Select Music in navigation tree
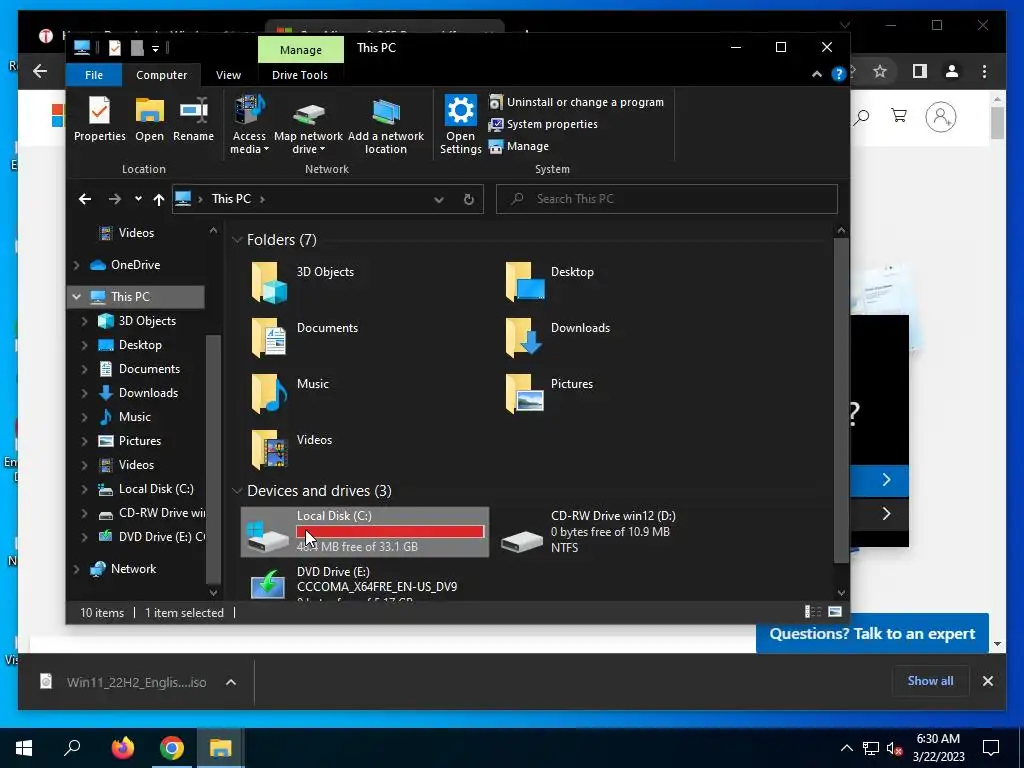This screenshot has height=768, width=1024. click(135, 417)
